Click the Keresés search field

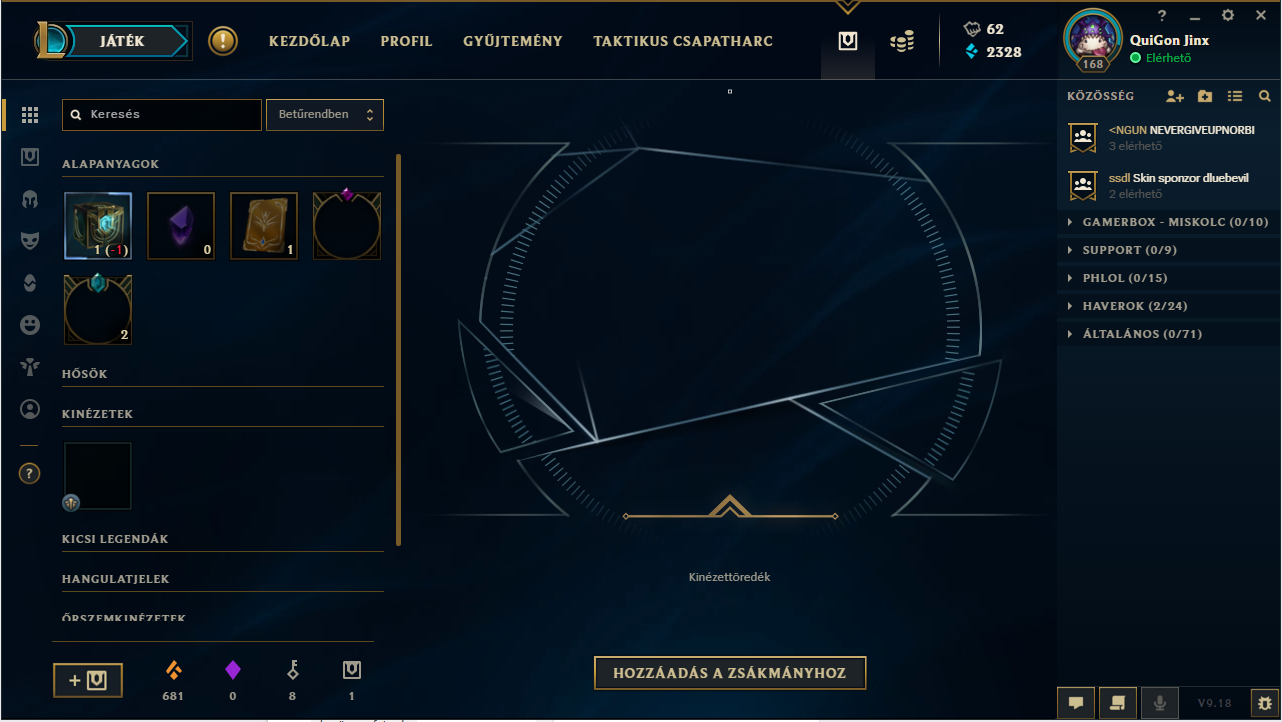click(x=162, y=115)
